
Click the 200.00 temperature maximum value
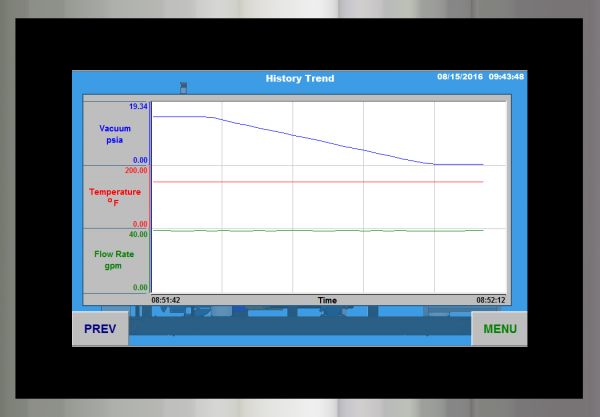(x=136, y=170)
